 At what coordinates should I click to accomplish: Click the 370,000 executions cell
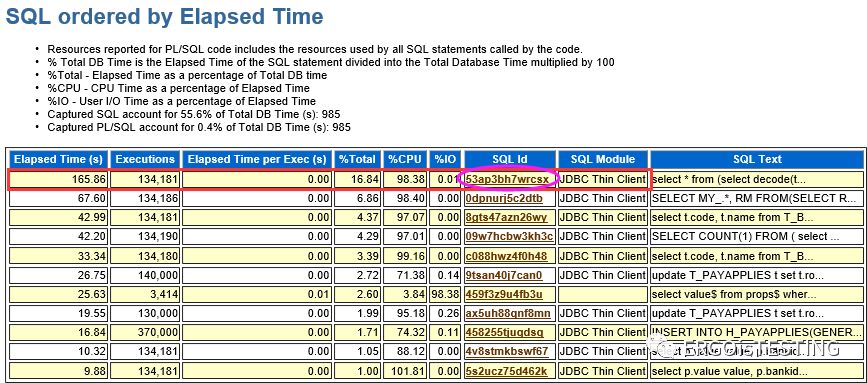pos(145,332)
